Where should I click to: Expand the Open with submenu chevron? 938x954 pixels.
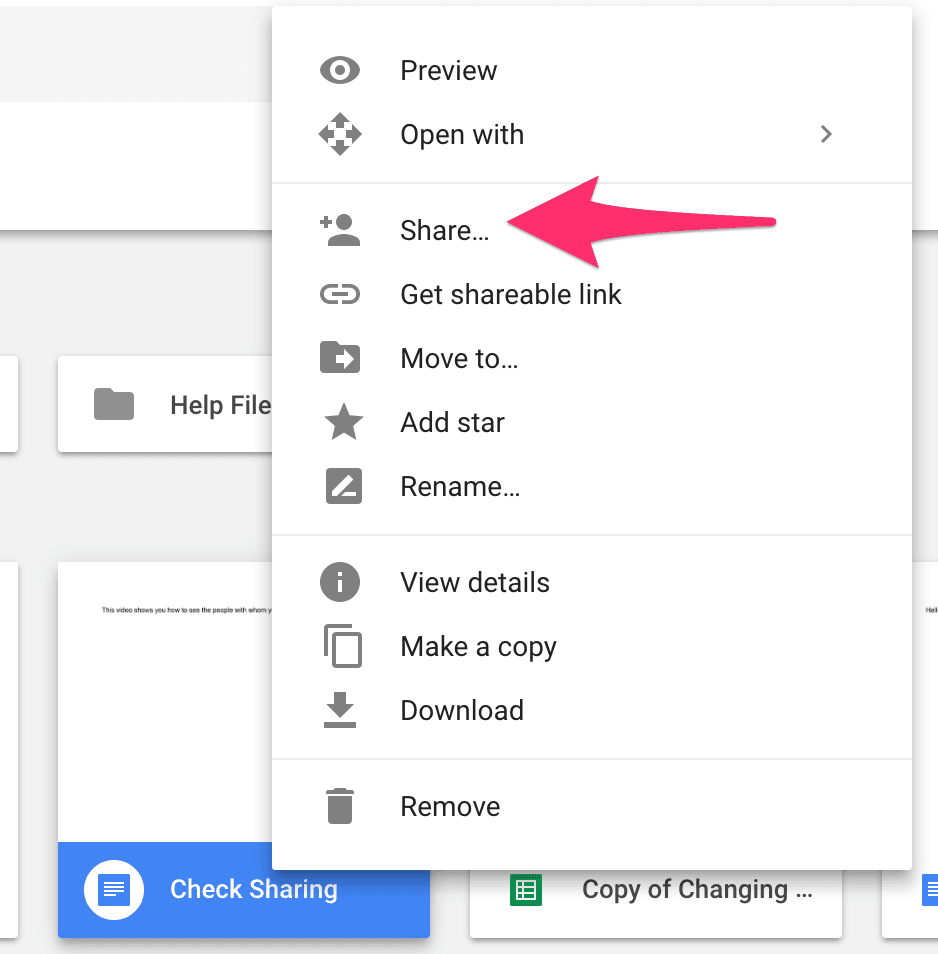click(825, 134)
